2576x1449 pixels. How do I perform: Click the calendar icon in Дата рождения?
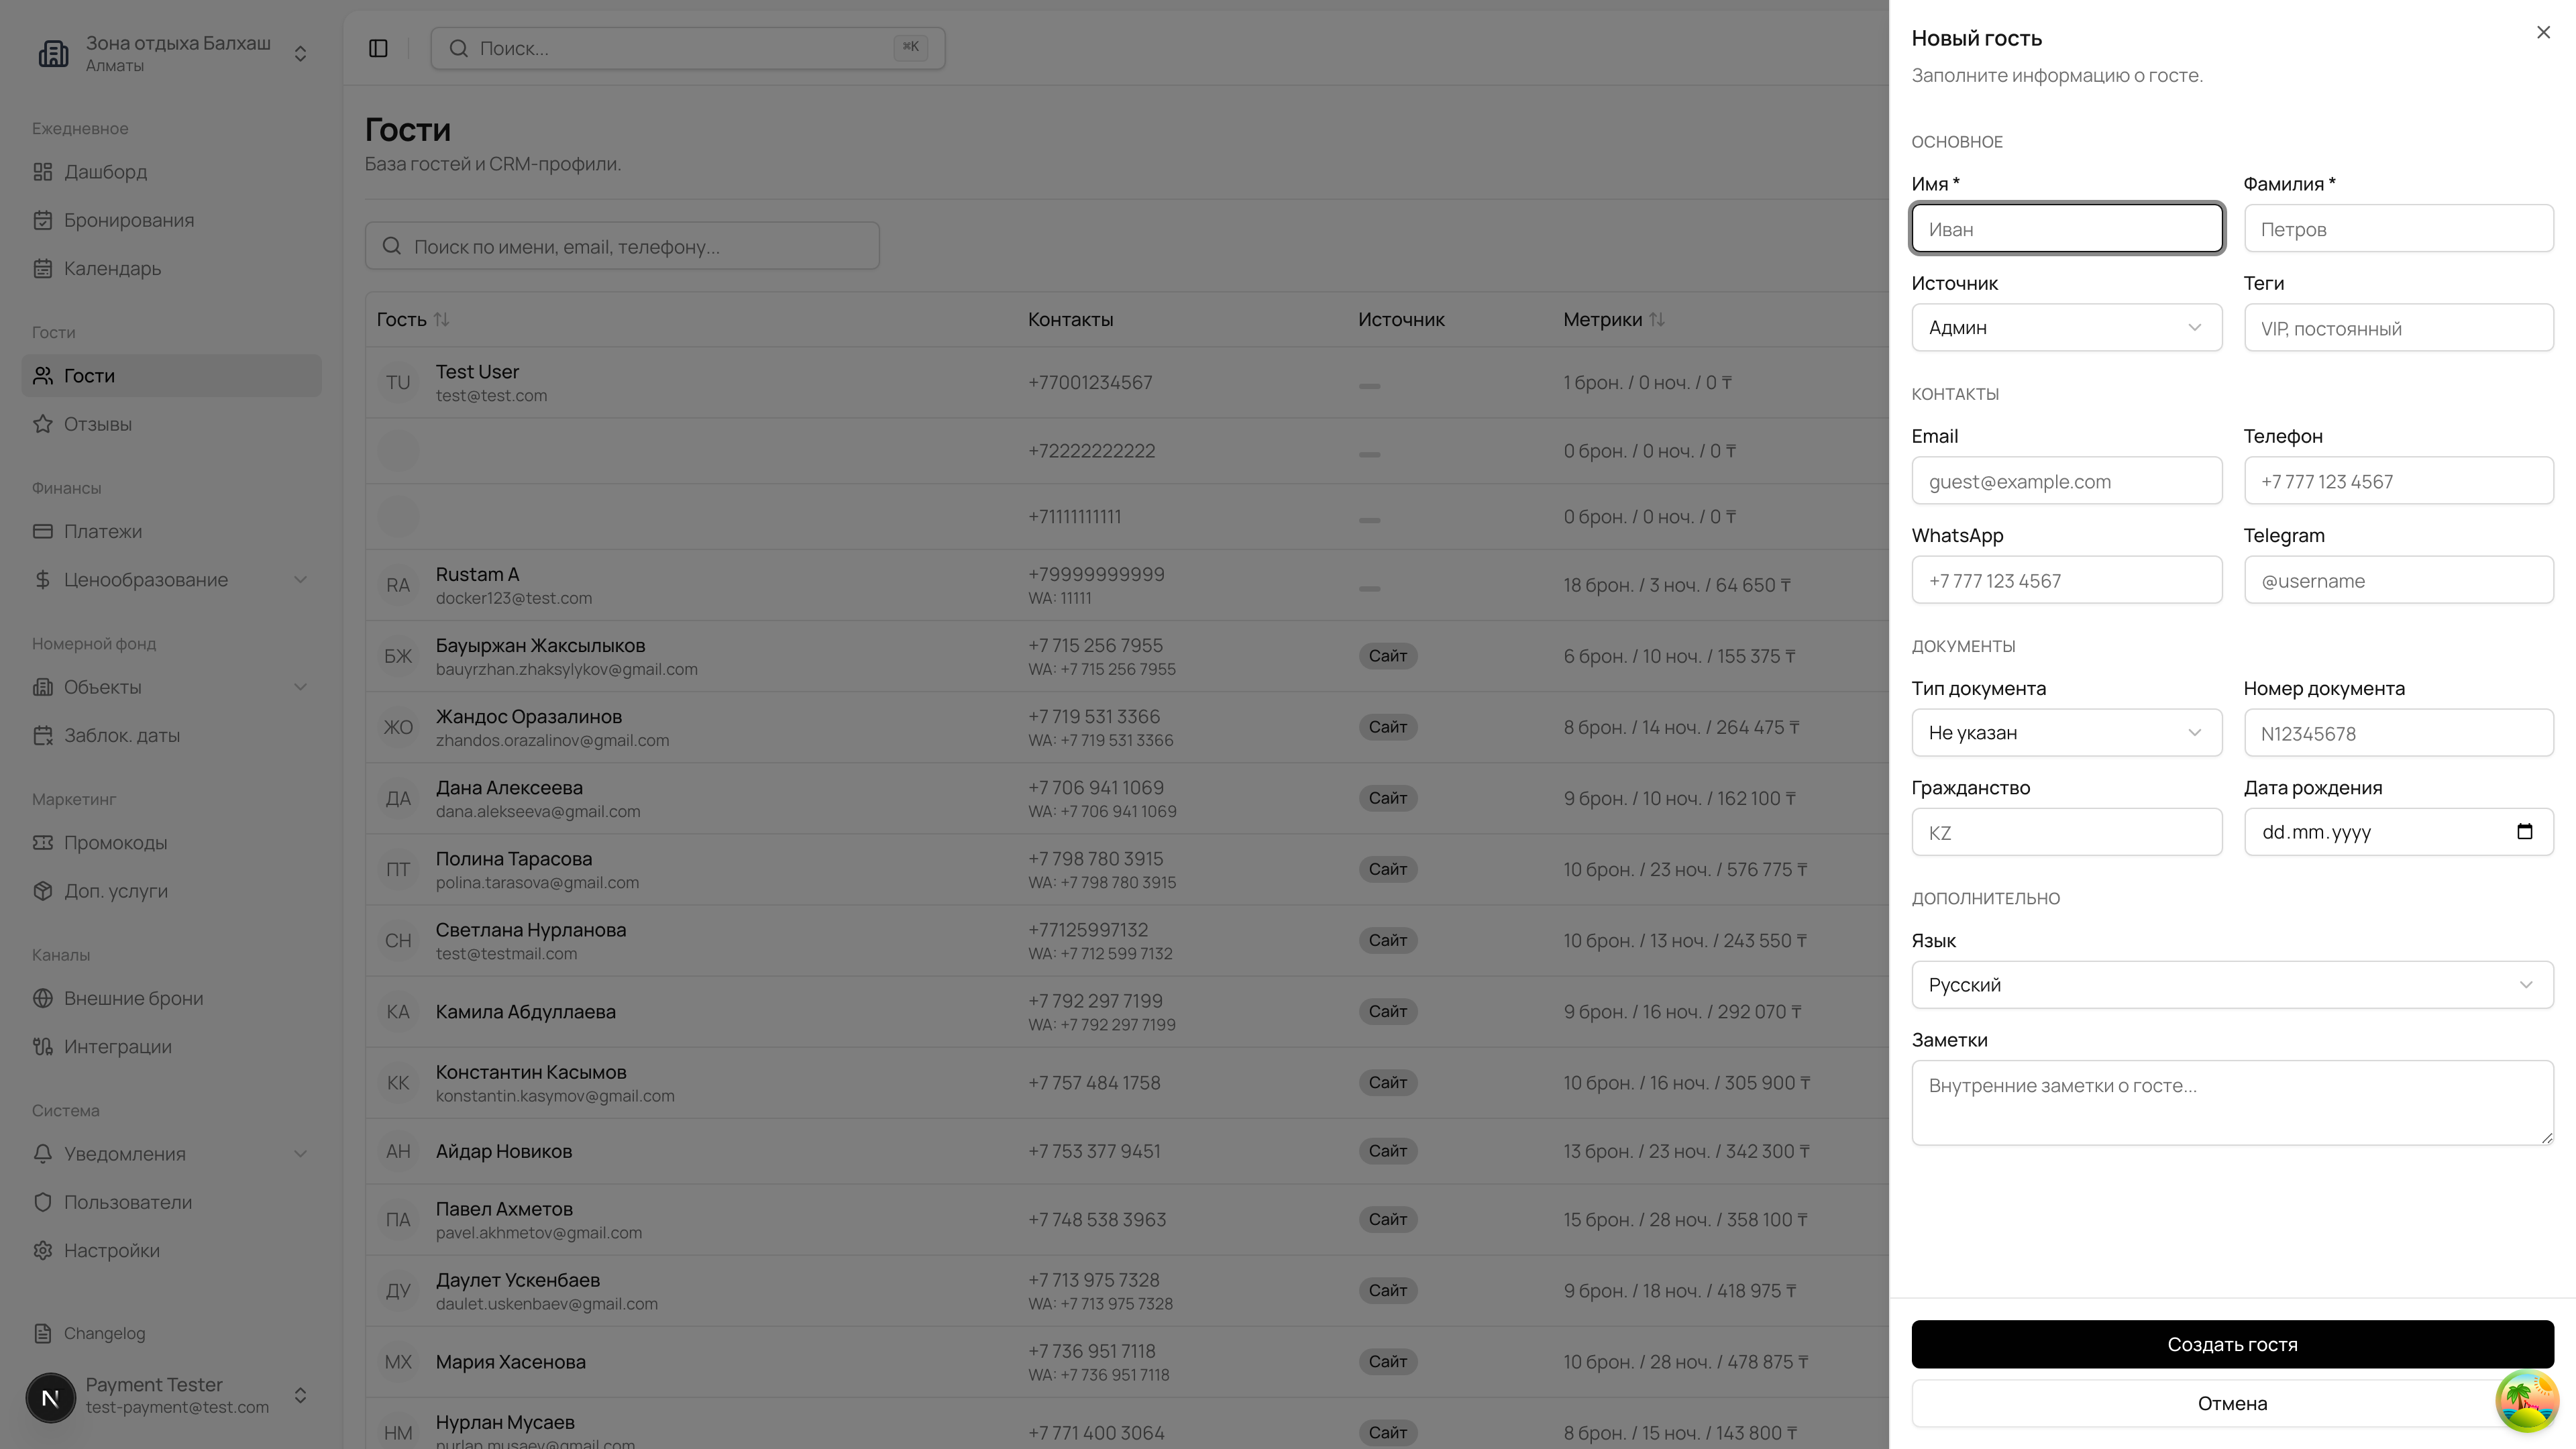click(x=2524, y=832)
